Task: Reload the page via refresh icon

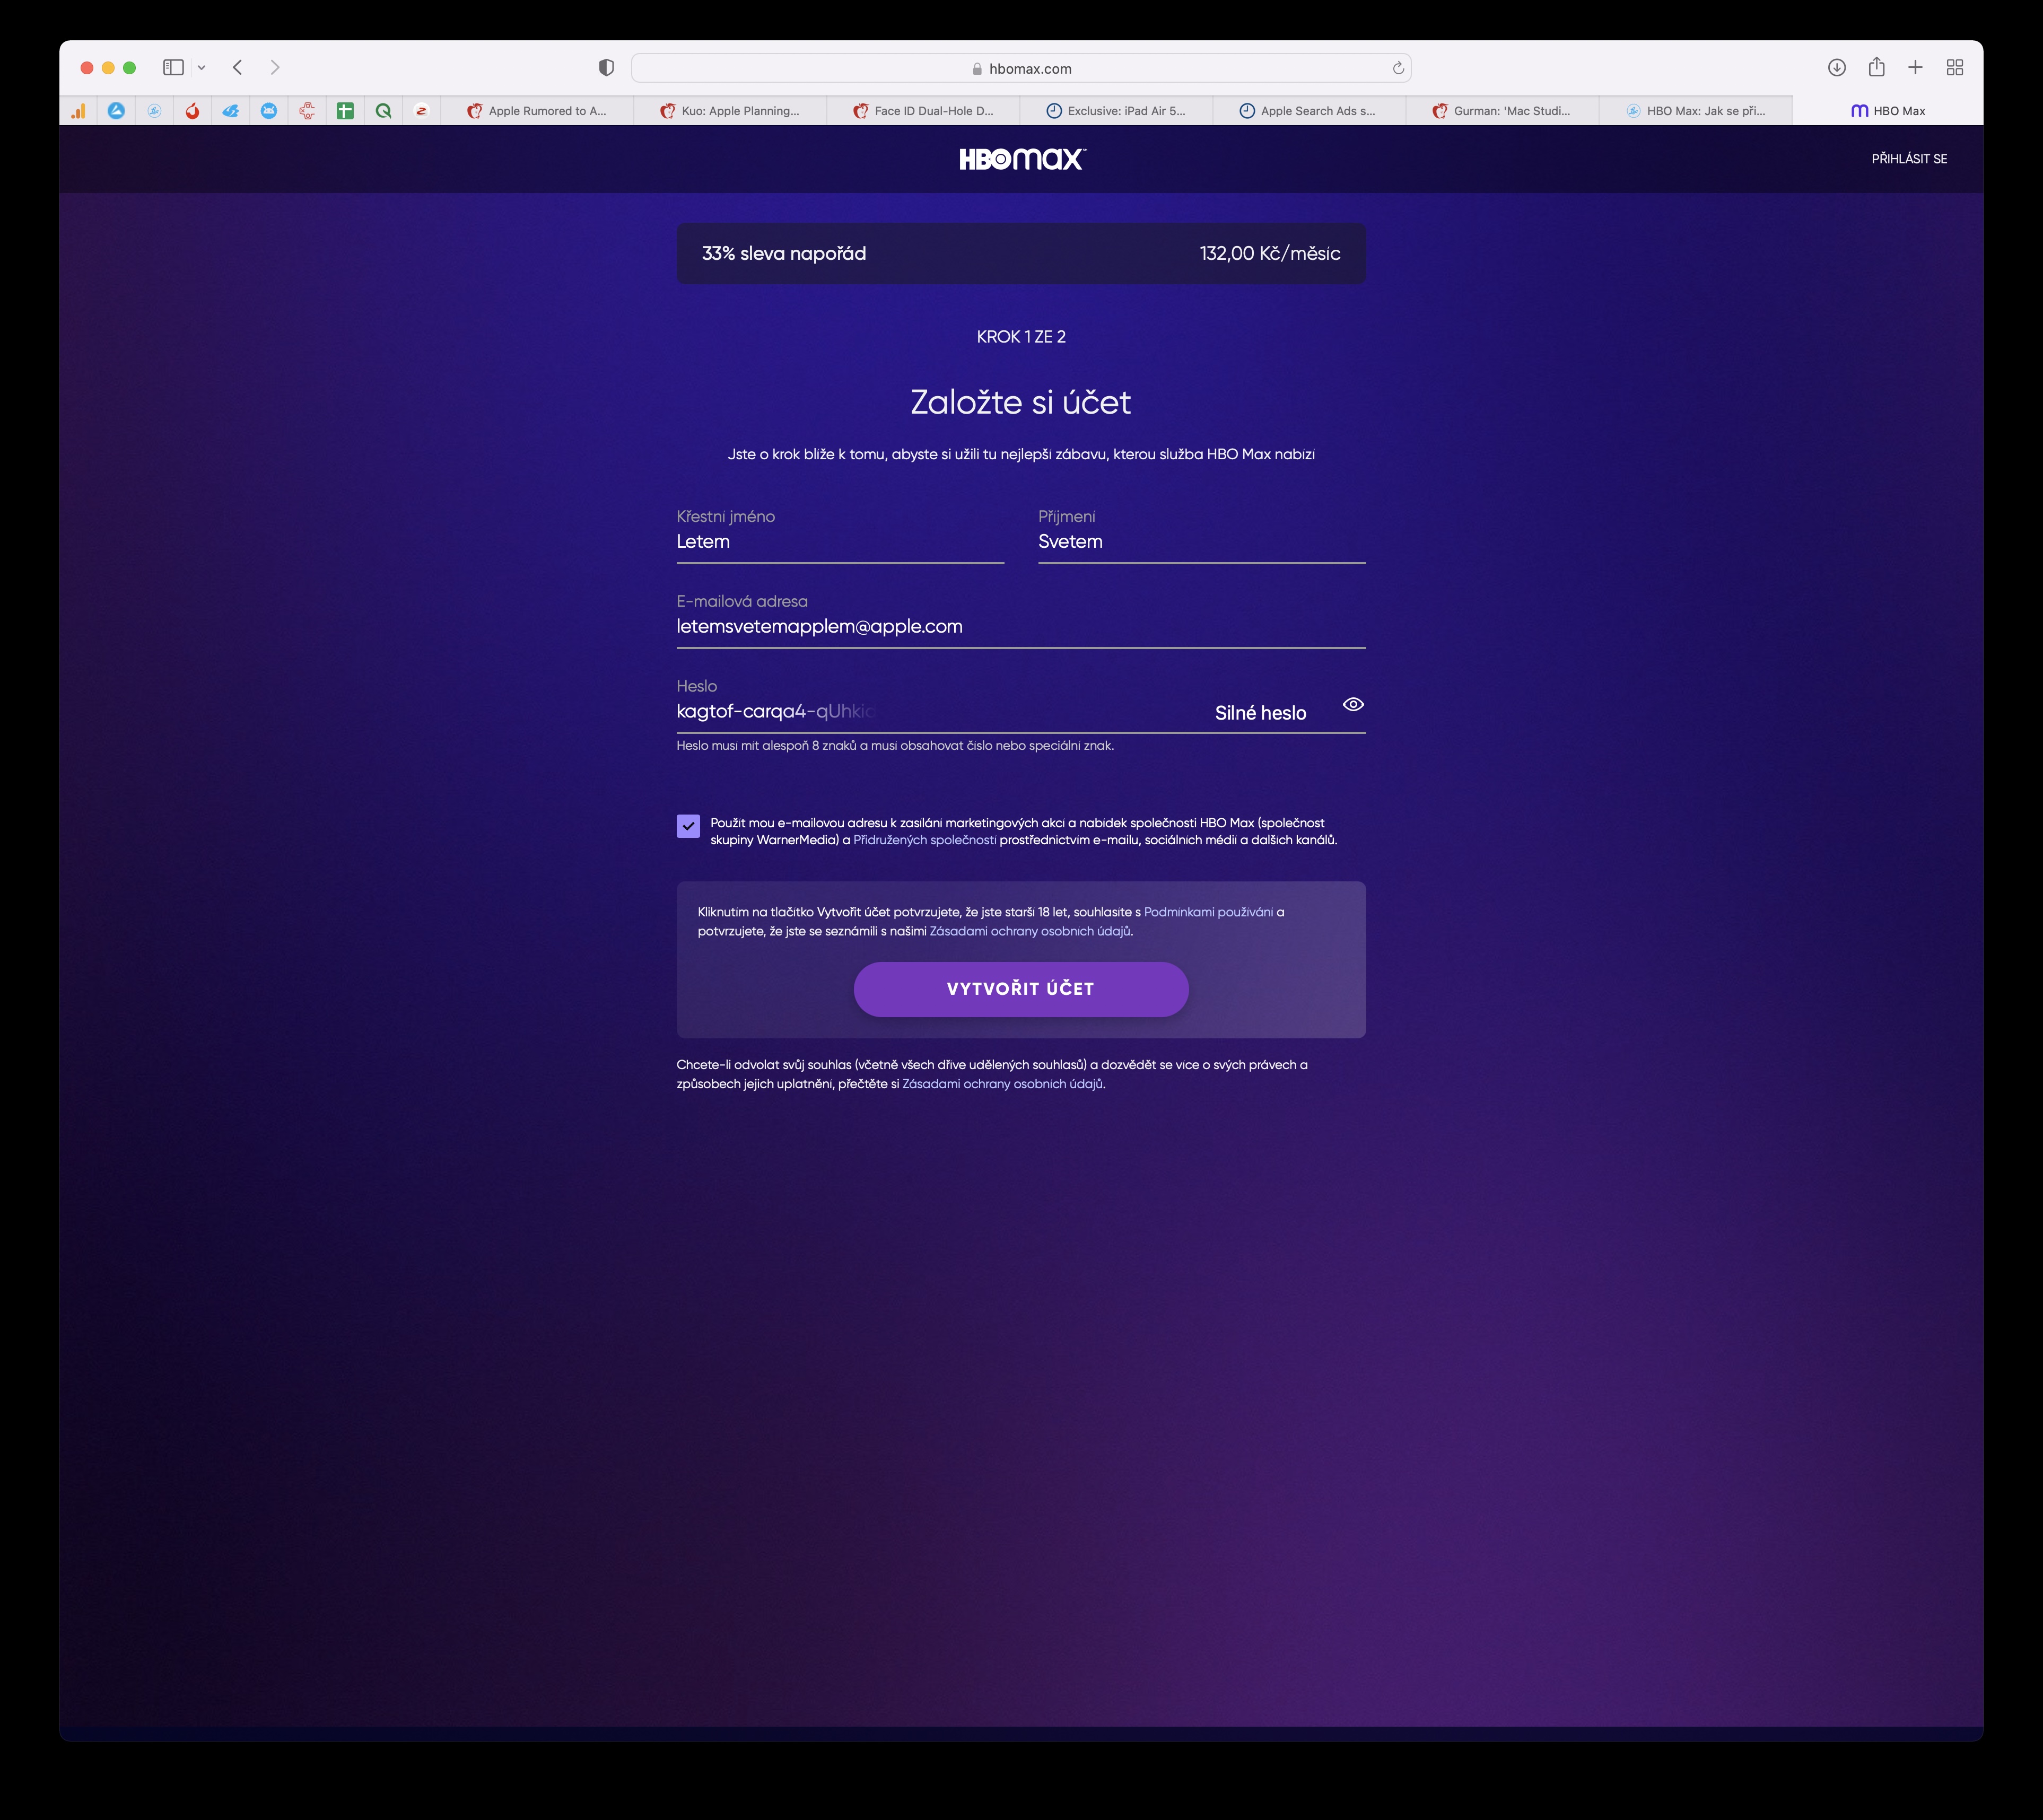Action: (1398, 69)
